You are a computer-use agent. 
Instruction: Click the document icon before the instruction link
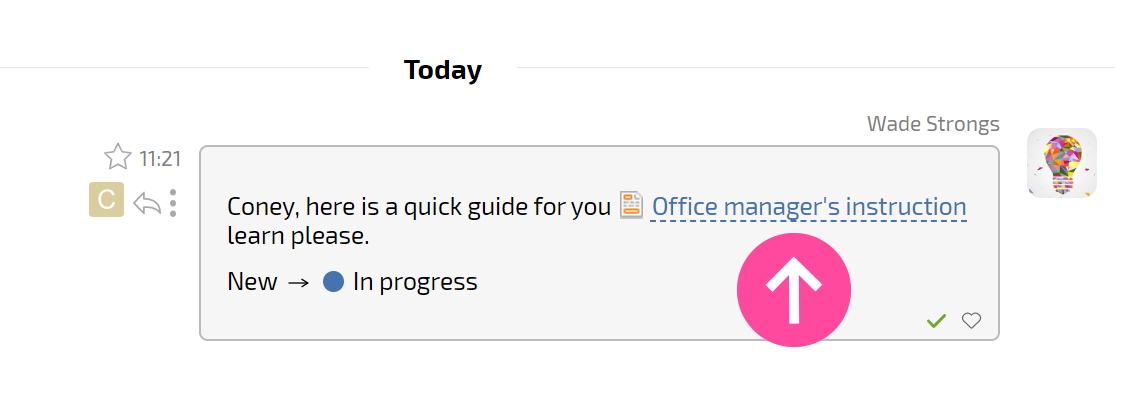631,205
